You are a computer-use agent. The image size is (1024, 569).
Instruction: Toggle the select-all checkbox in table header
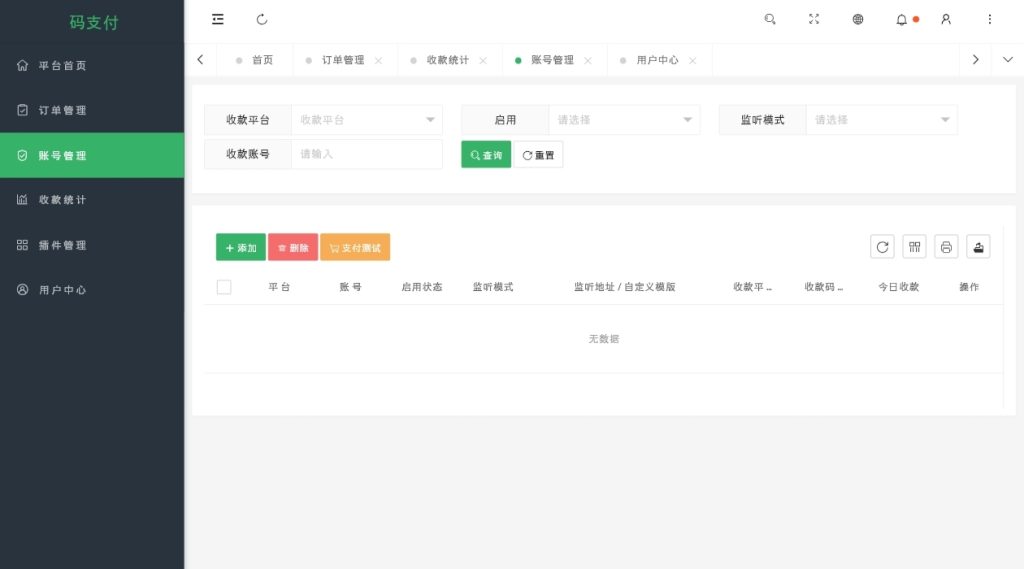pos(224,287)
